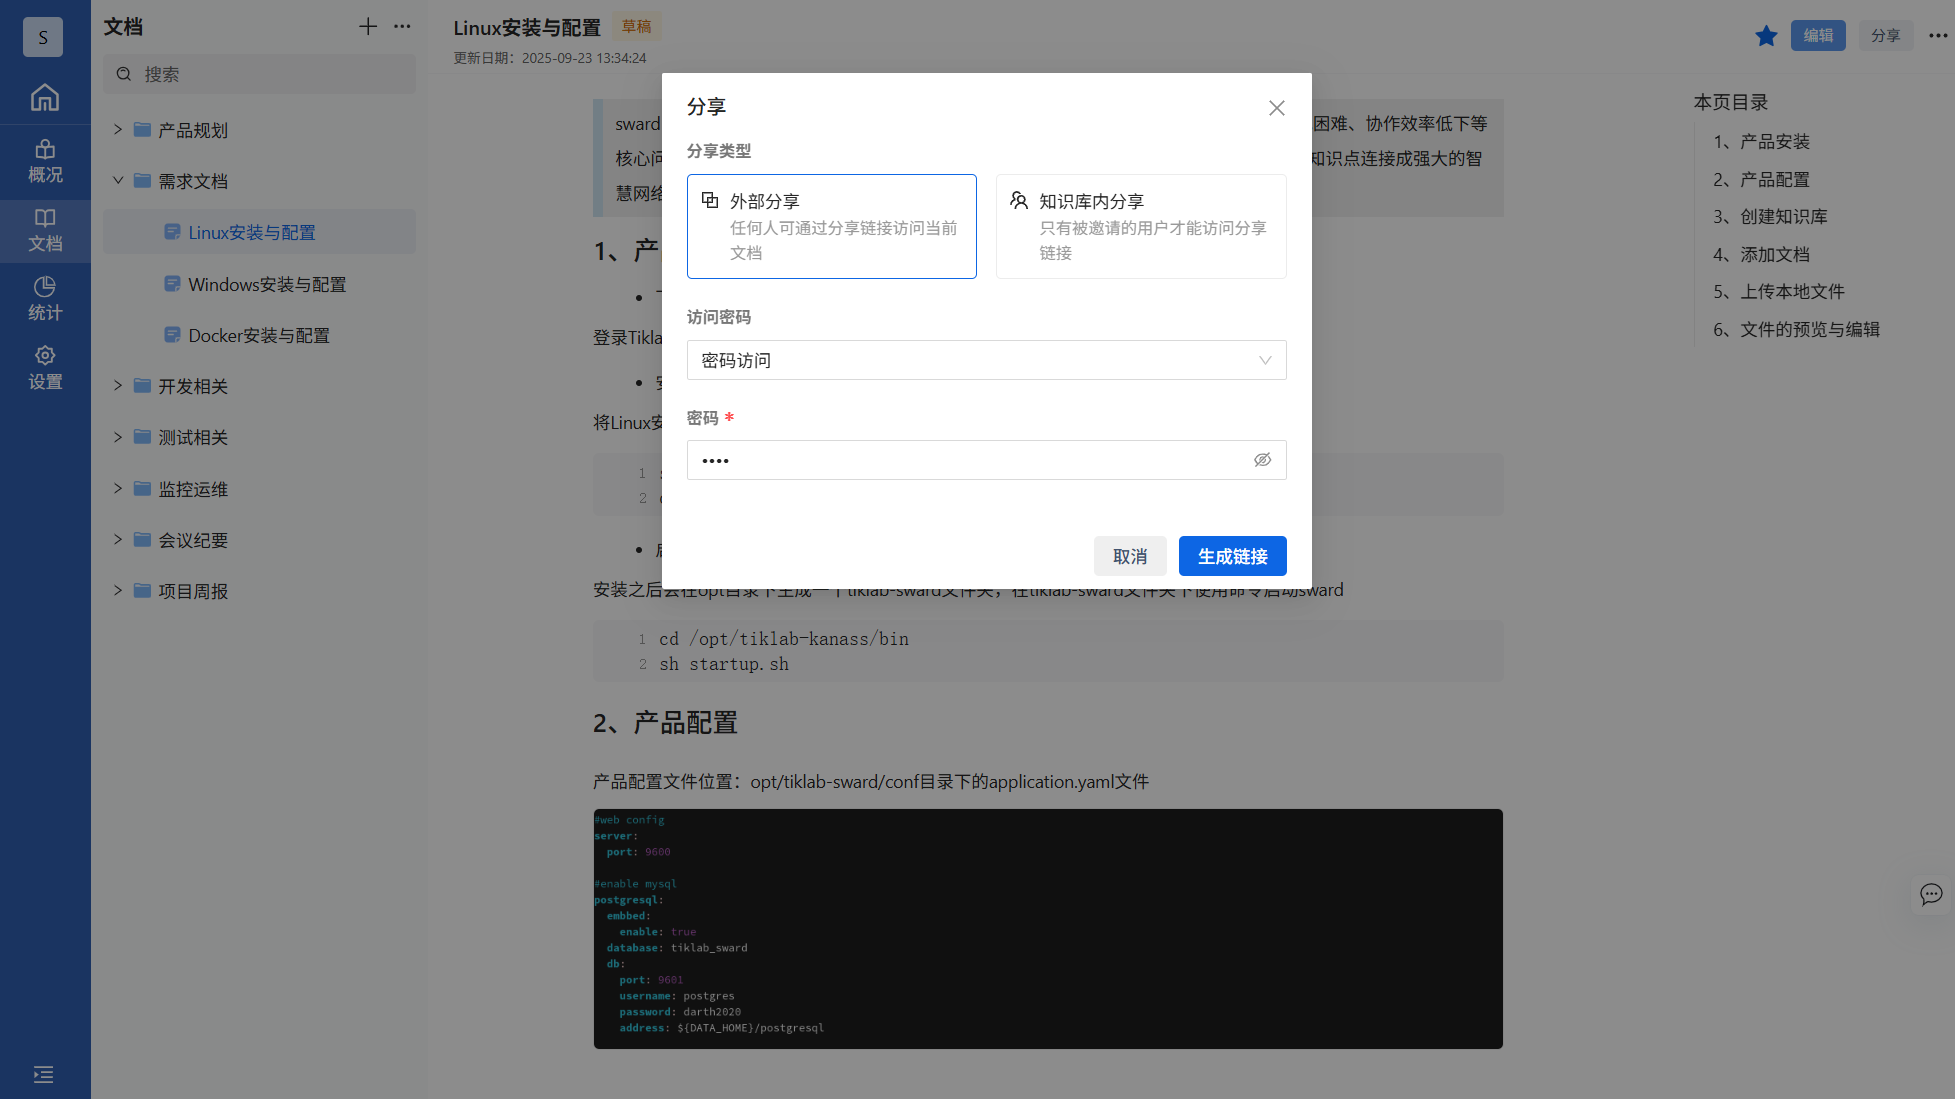Open the 统计 statistics section
The image size is (1955, 1099).
click(x=45, y=299)
